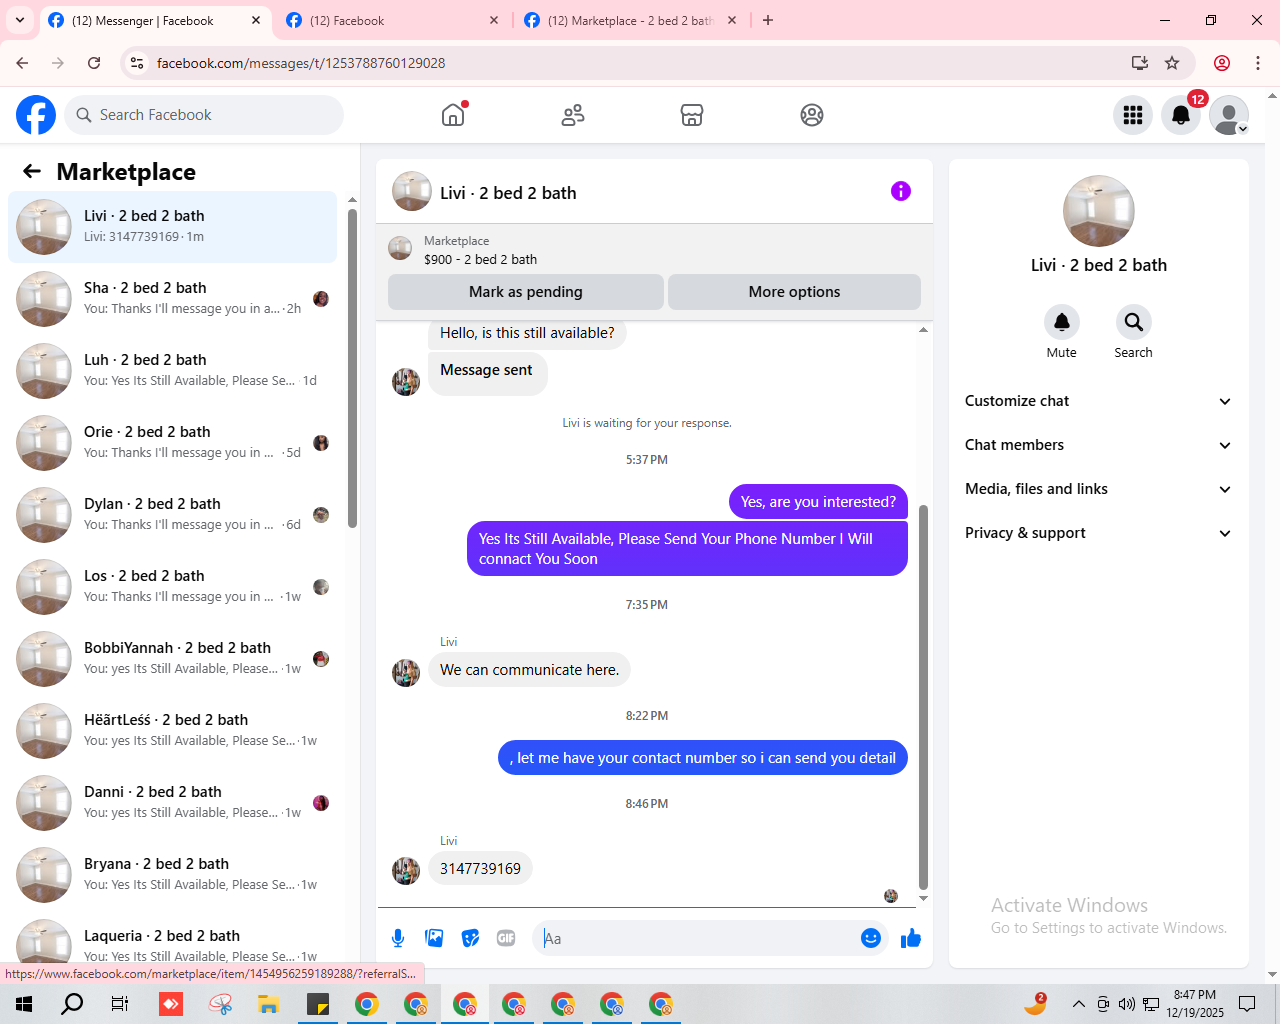Send a thumbs-up like
The width and height of the screenshot is (1280, 1024).
pyautogui.click(x=911, y=938)
